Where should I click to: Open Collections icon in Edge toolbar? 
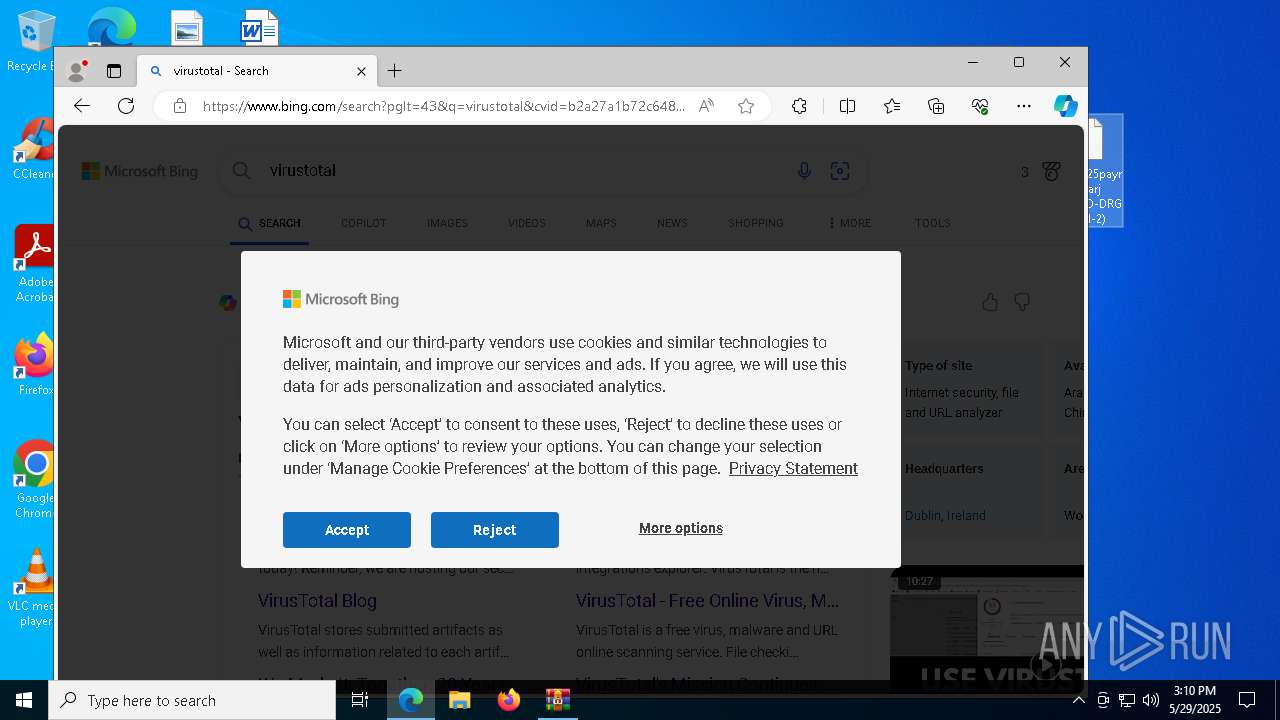(x=936, y=106)
